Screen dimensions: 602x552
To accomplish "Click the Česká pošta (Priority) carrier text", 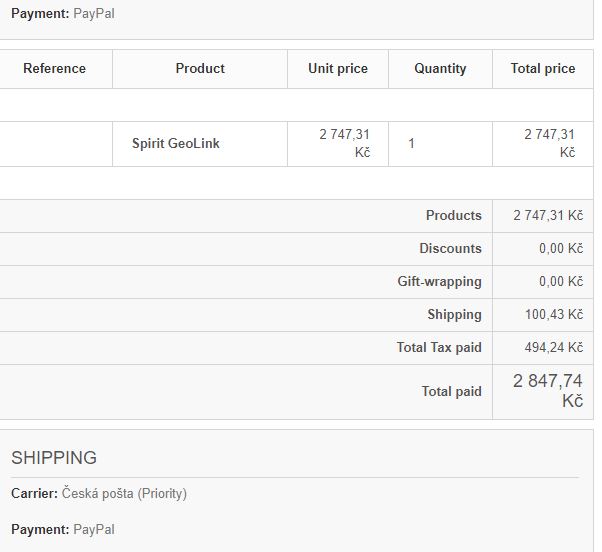I will click(124, 494).
